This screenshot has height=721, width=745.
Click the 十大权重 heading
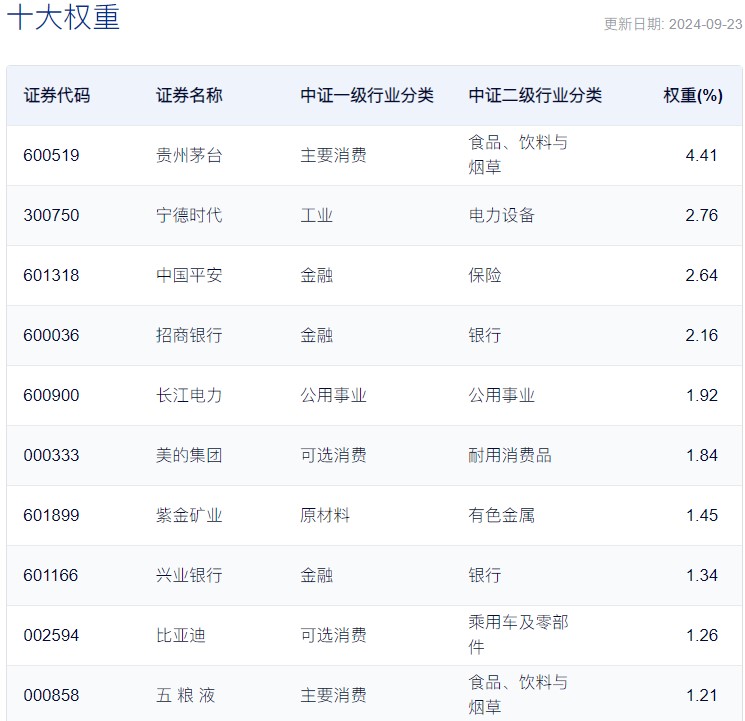tap(63, 18)
